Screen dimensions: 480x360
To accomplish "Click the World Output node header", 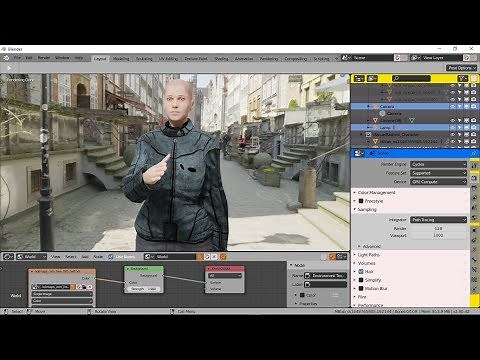I will tap(225, 269).
